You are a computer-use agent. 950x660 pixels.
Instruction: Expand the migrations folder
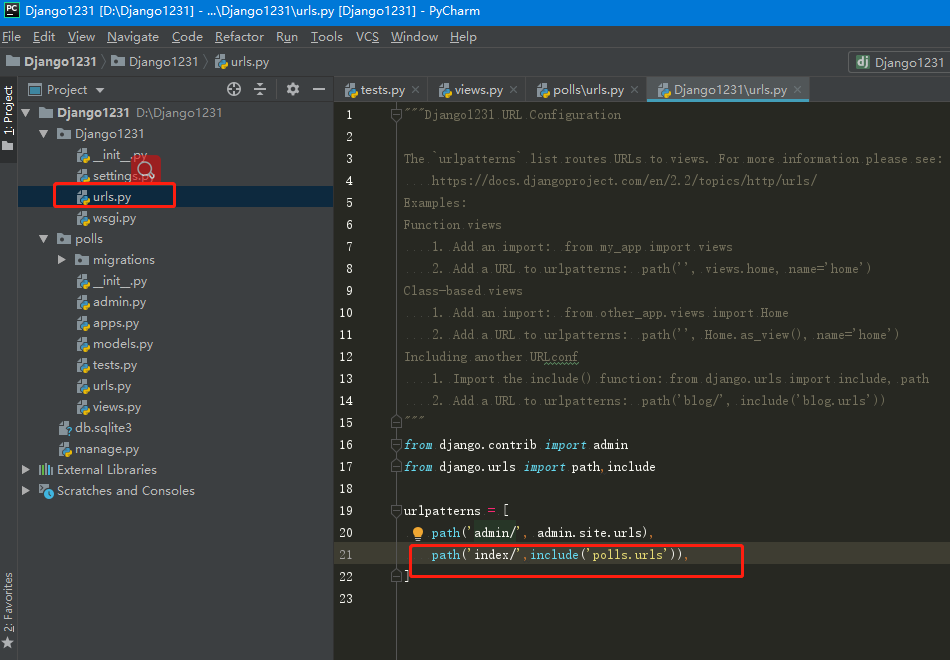coord(62,260)
